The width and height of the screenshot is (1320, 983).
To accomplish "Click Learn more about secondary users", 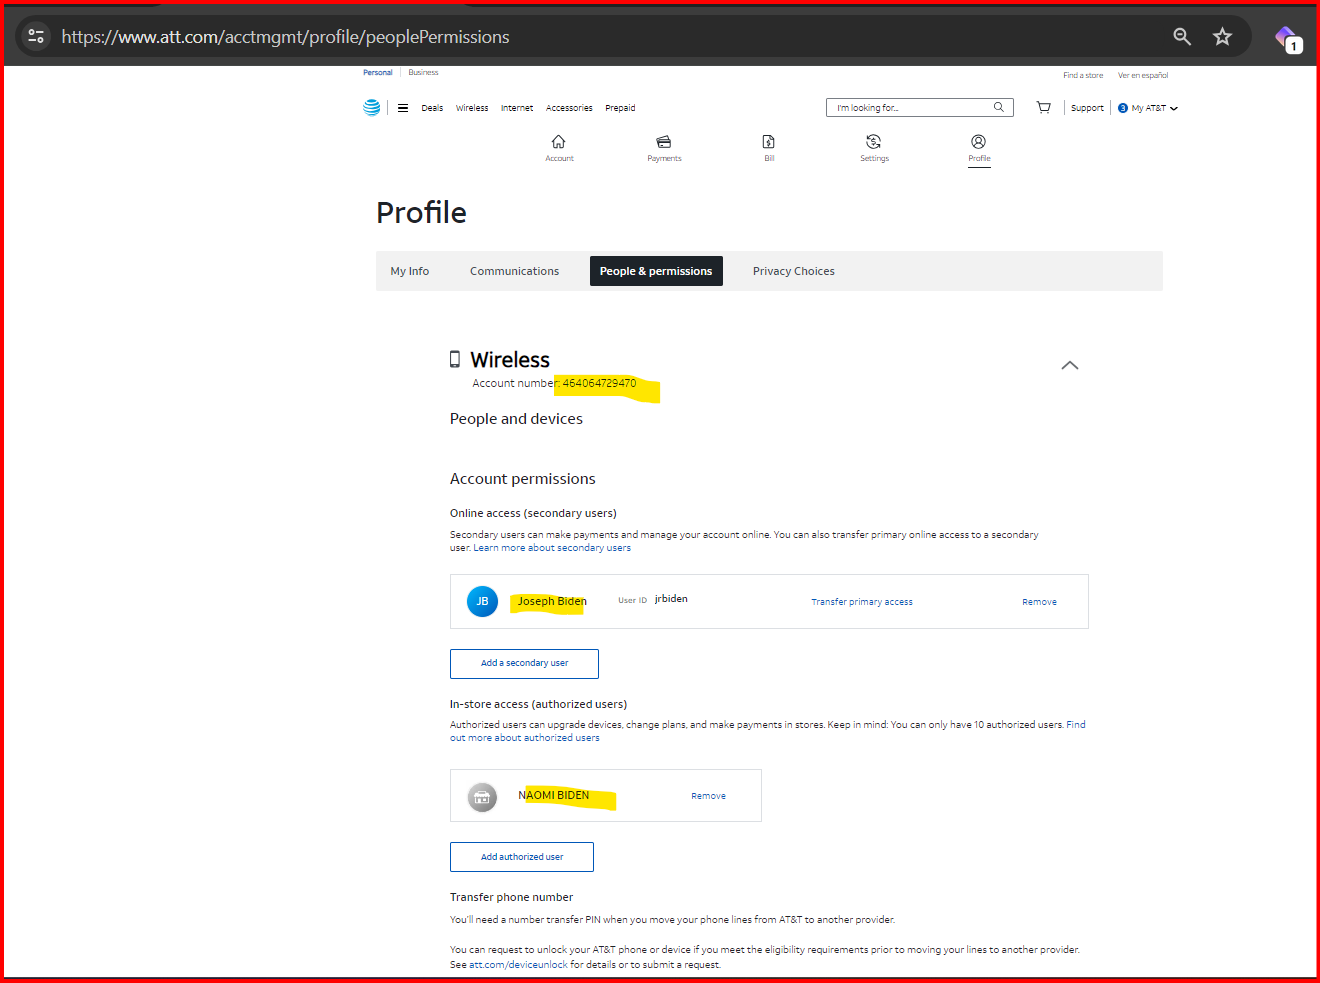I will (552, 548).
